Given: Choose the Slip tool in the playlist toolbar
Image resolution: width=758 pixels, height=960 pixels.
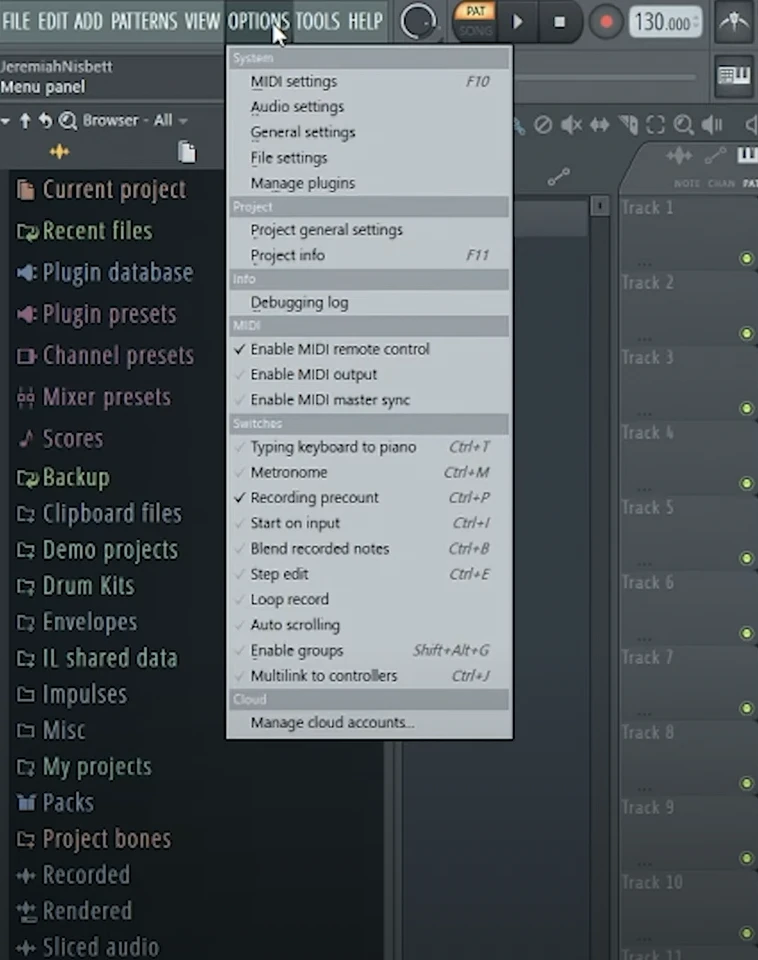Looking at the screenshot, I should click(599, 125).
